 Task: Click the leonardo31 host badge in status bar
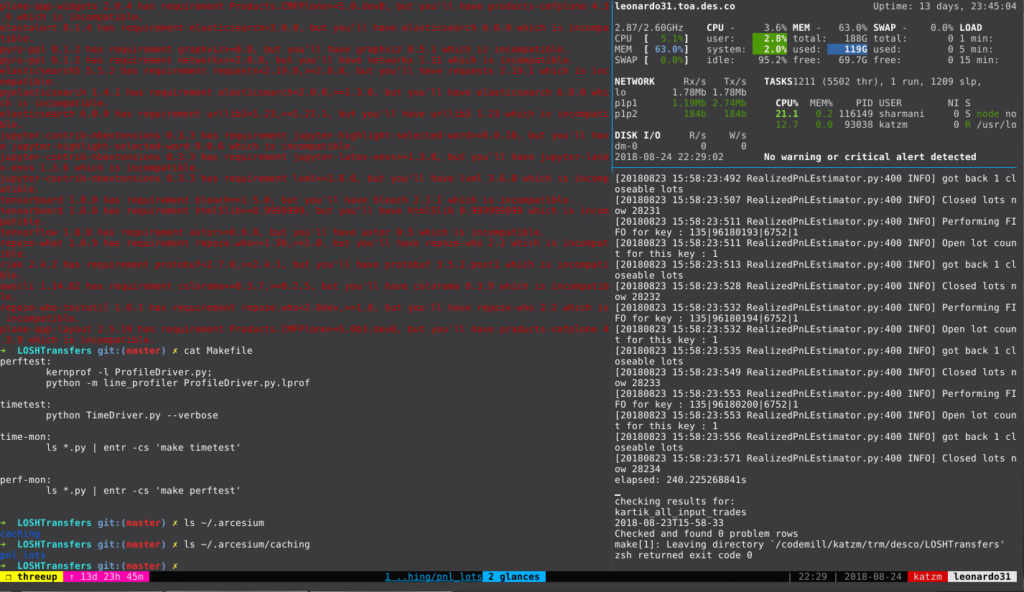[x=982, y=577]
